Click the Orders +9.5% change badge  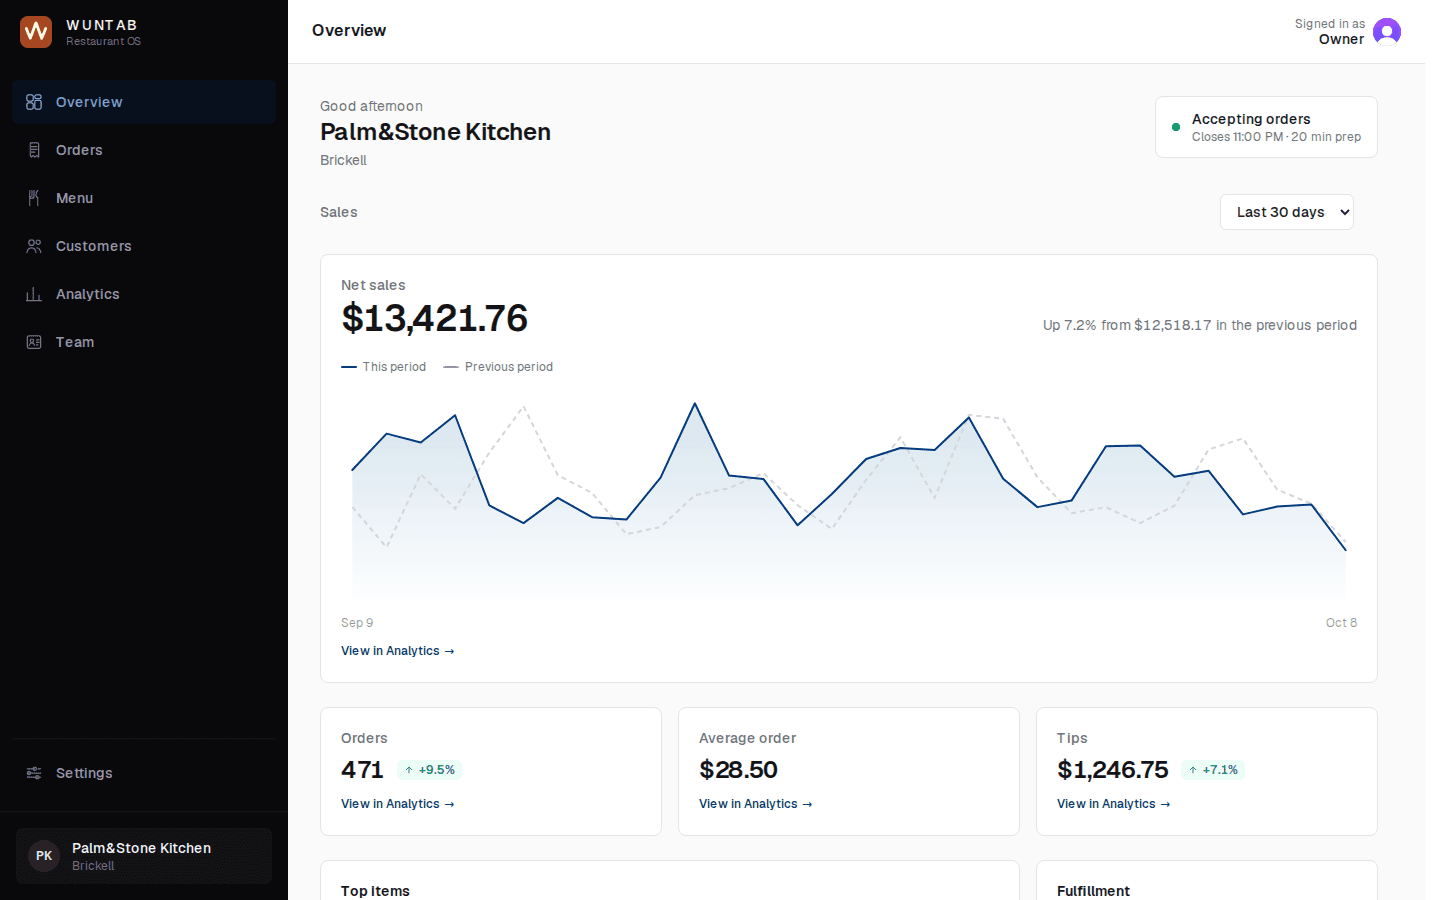[430, 770]
